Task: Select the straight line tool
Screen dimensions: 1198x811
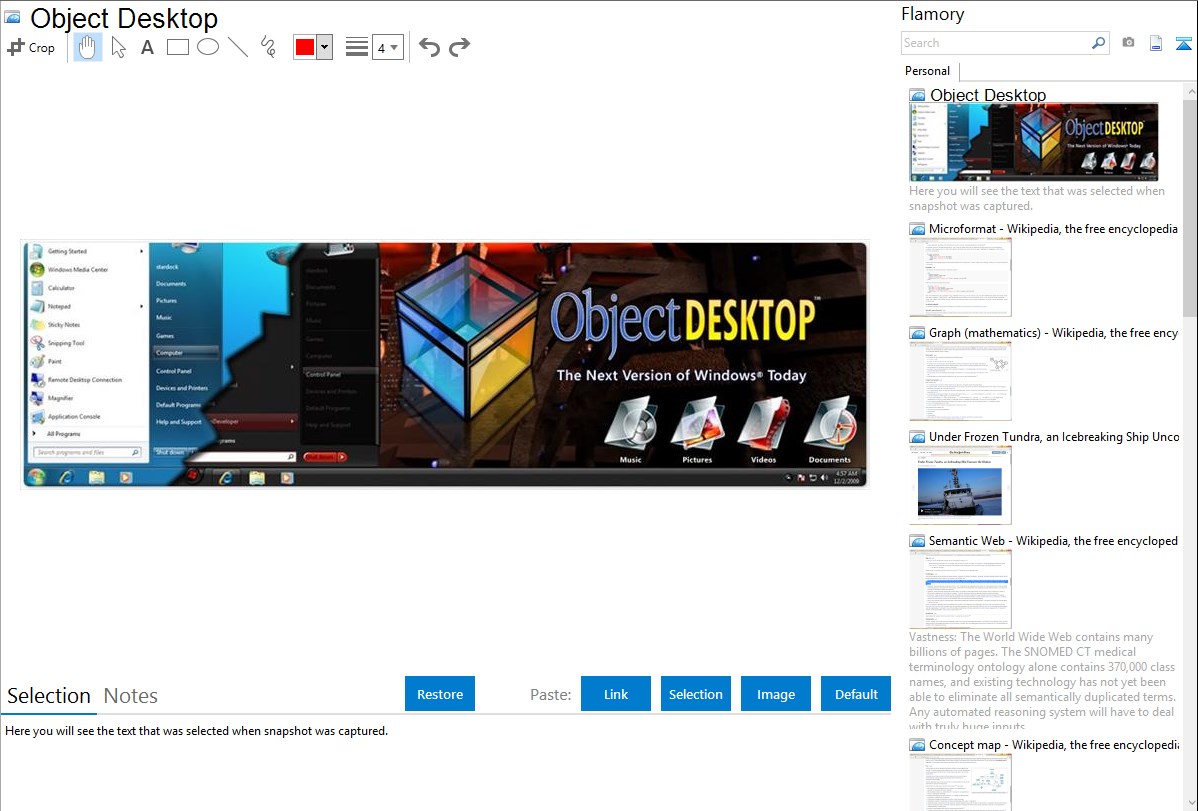Action: point(238,47)
